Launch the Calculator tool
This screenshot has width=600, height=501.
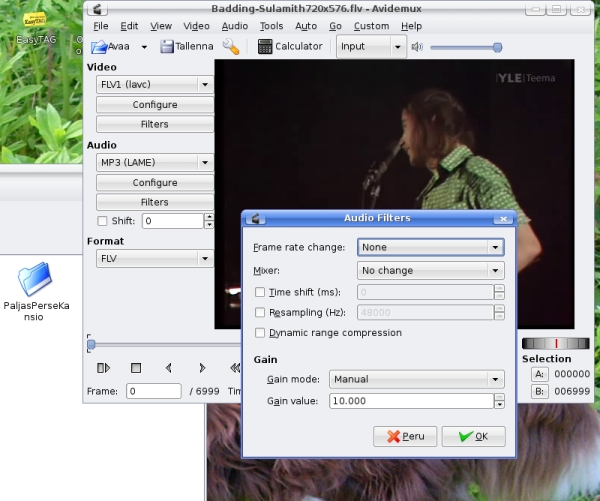point(290,46)
